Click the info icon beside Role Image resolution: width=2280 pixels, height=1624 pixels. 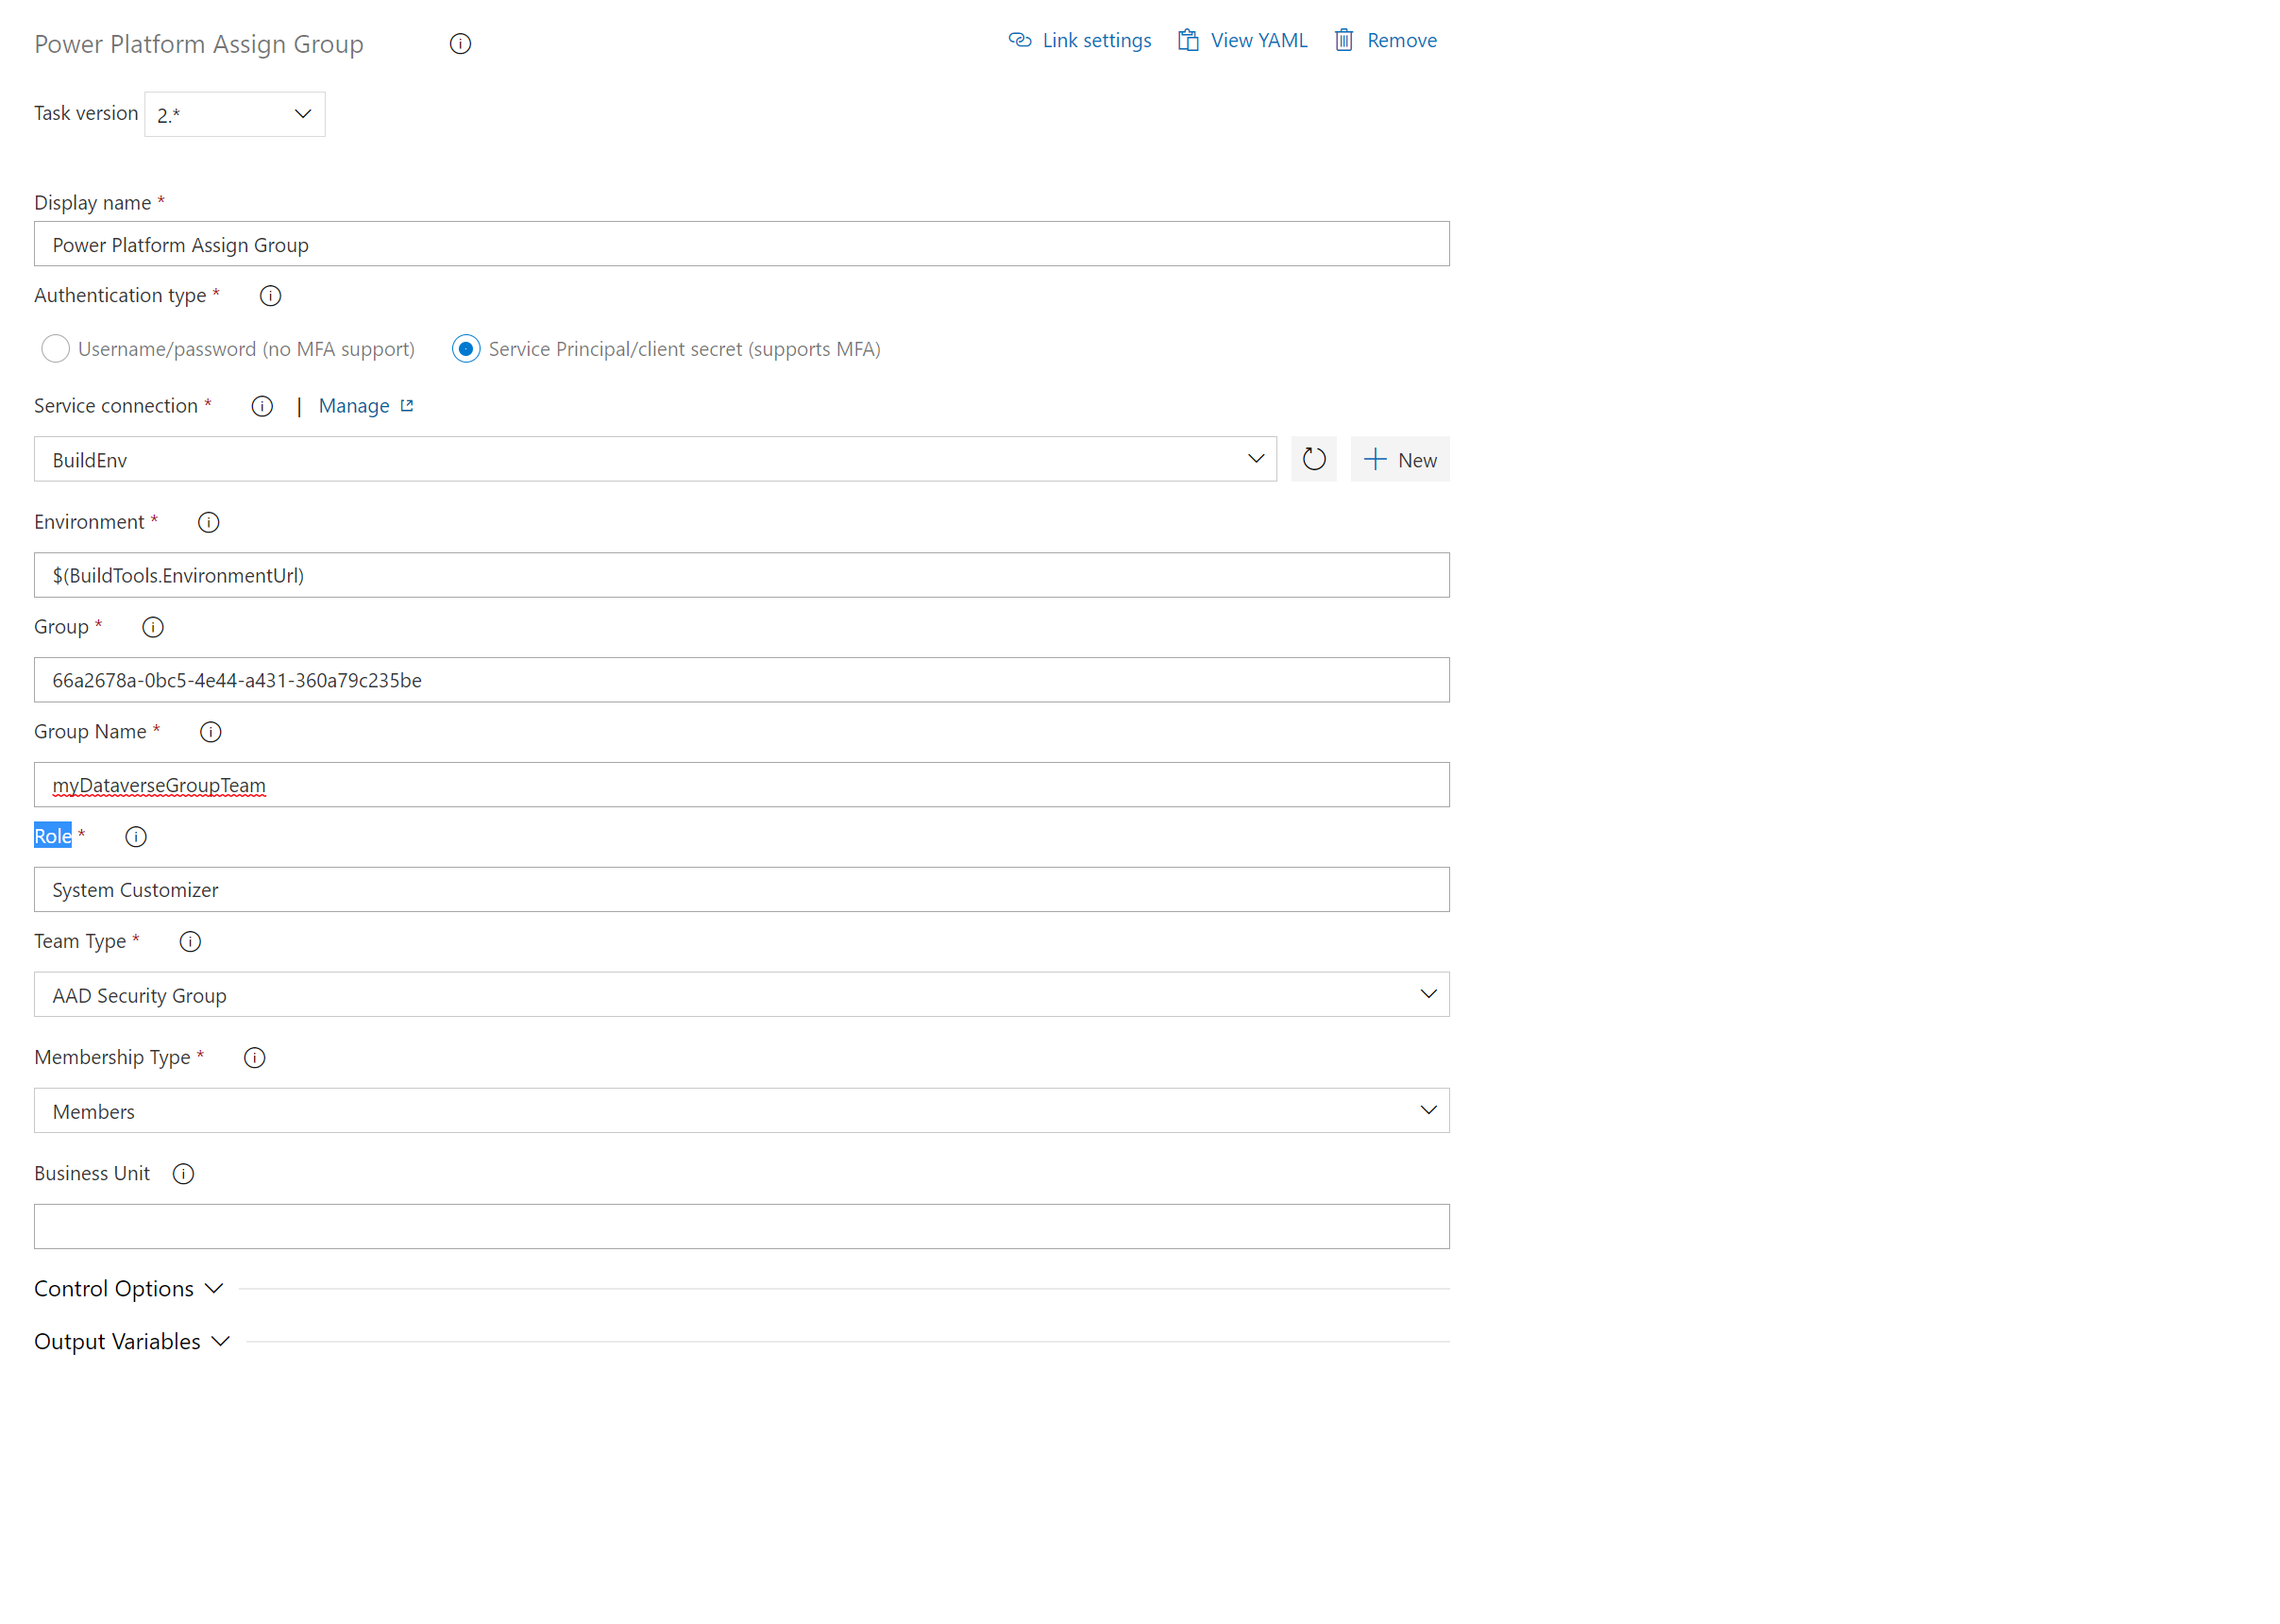pyautogui.click(x=135, y=837)
